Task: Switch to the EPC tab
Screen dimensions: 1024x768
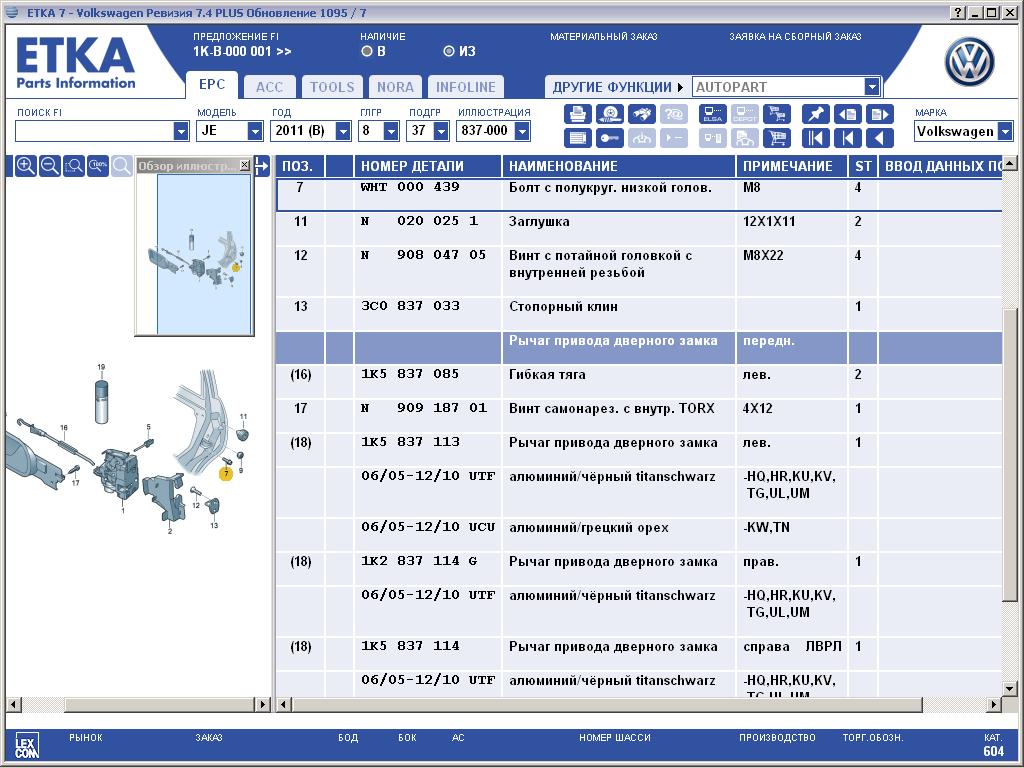Action: [x=212, y=85]
